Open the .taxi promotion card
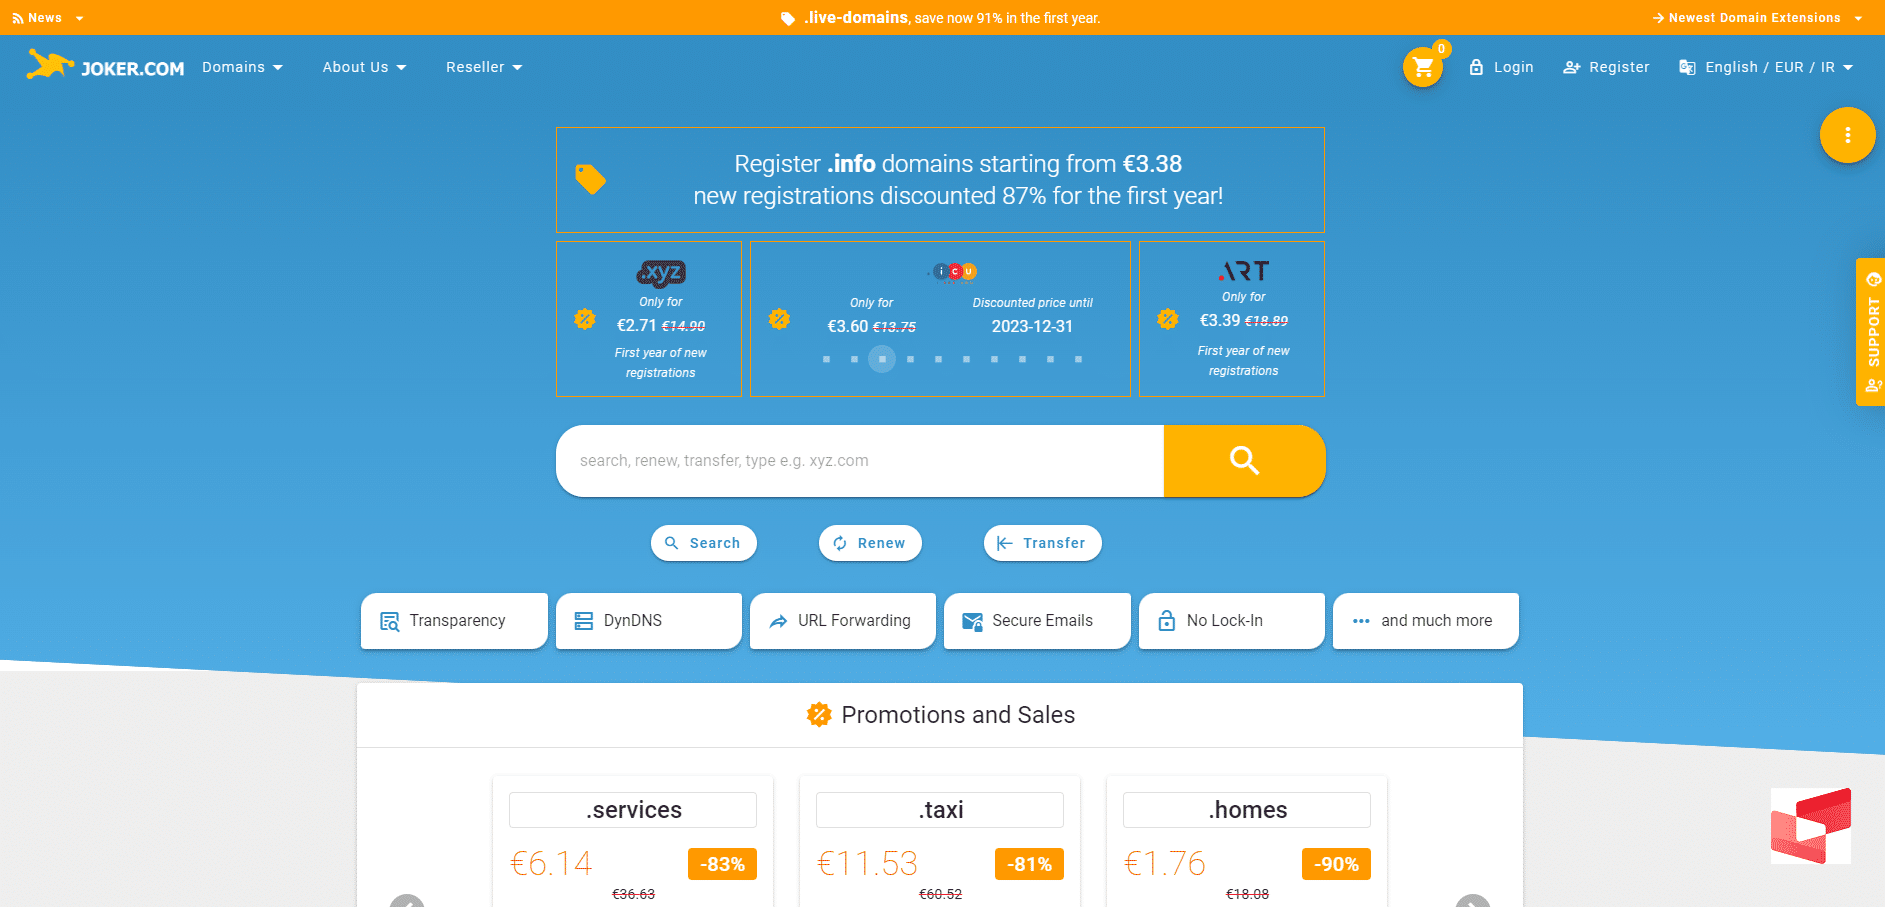This screenshot has height=907, width=1885. coord(940,842)
